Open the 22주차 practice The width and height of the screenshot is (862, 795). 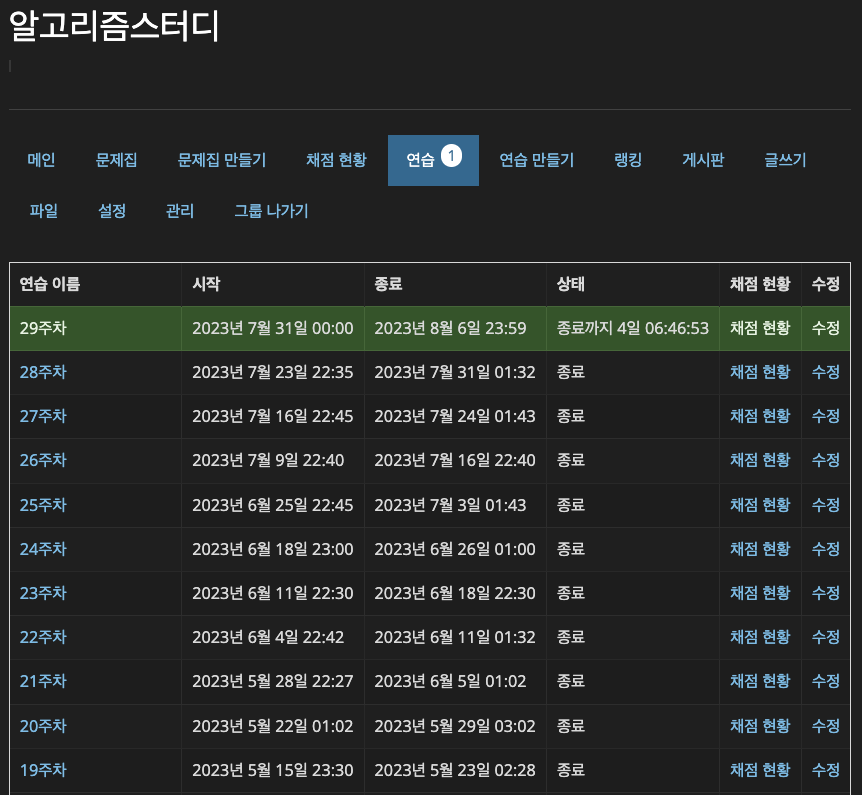point(43,637)
